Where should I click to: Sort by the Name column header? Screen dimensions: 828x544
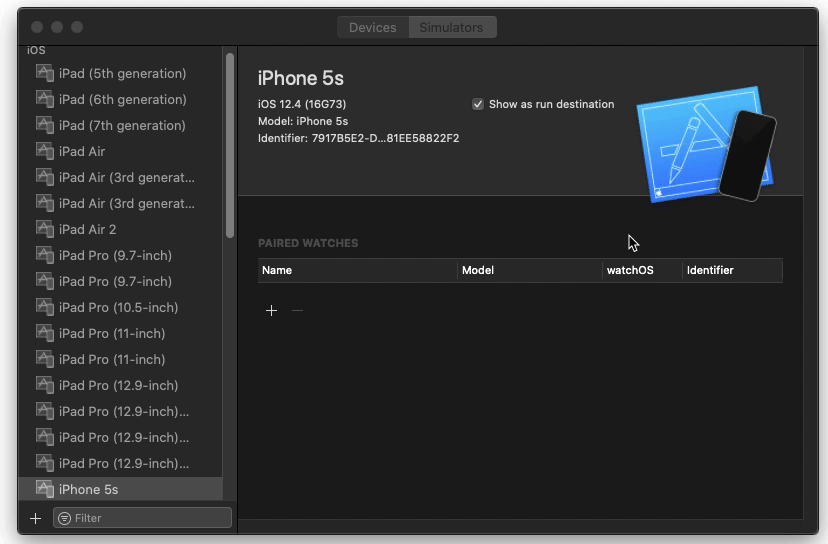357,270
